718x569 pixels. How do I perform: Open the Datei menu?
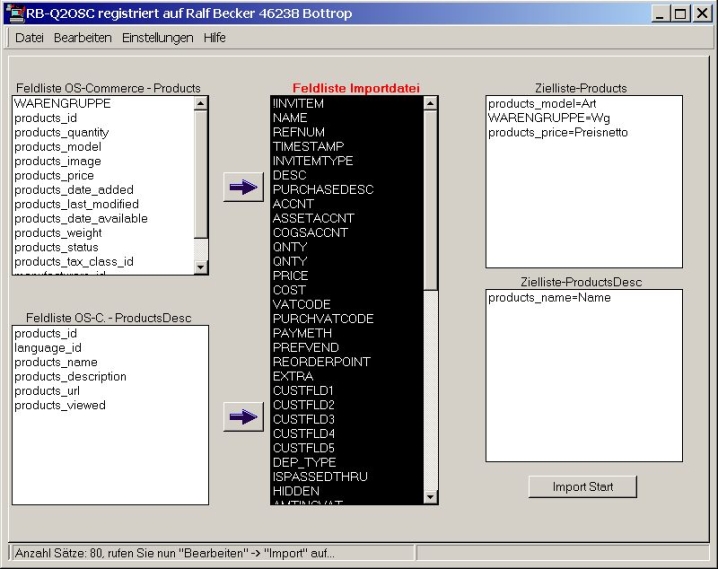(x=29, y=38)
